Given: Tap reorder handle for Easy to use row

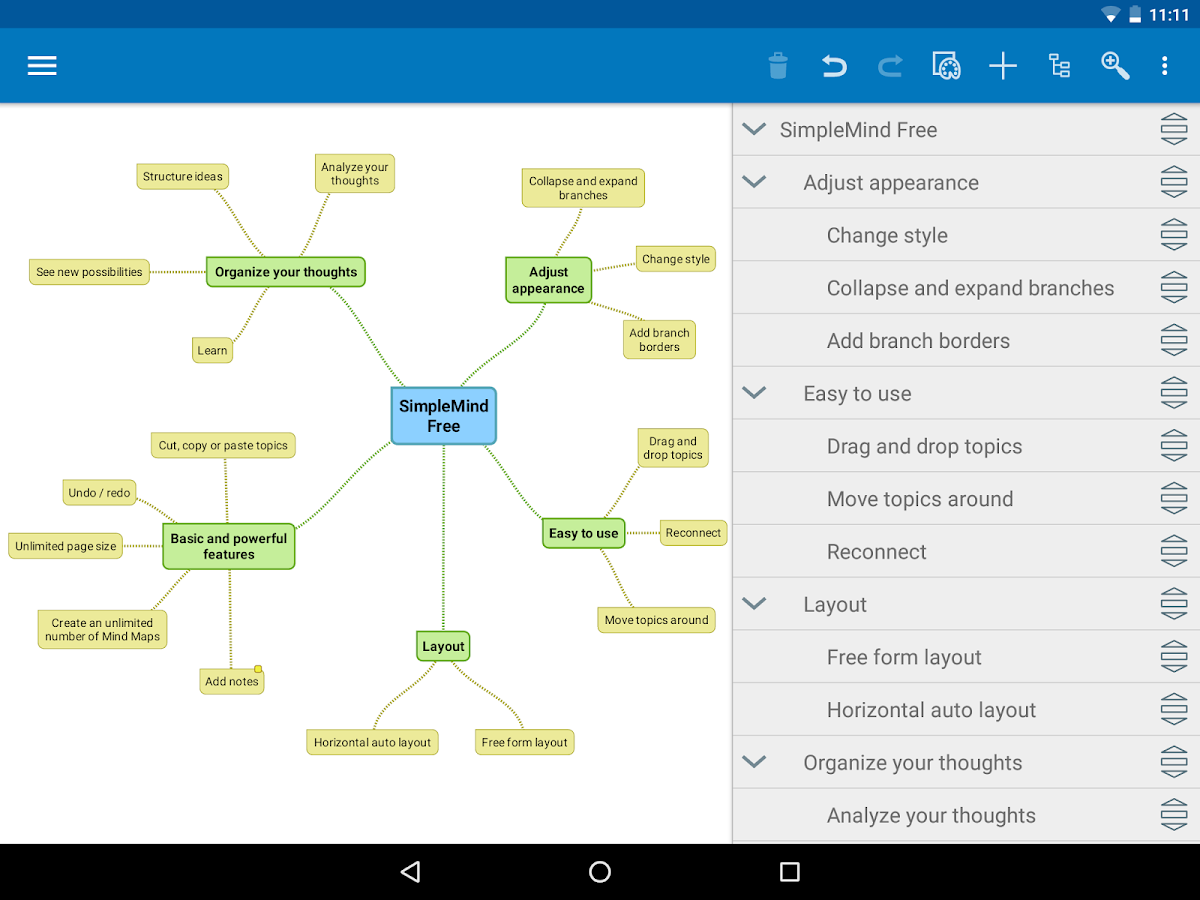Looking at the screenshot, I should click(x=1174, y=394).
